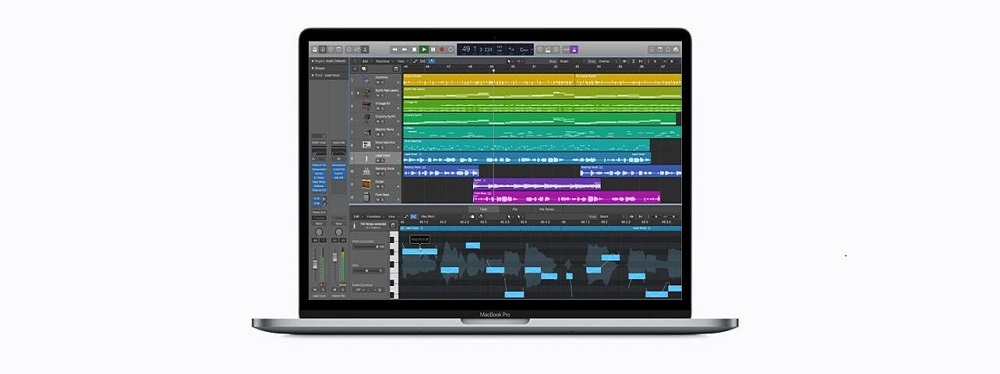Select the Synth Pad Layers track icon
This screenshot has height=374, width=1000.
[366, 93]
